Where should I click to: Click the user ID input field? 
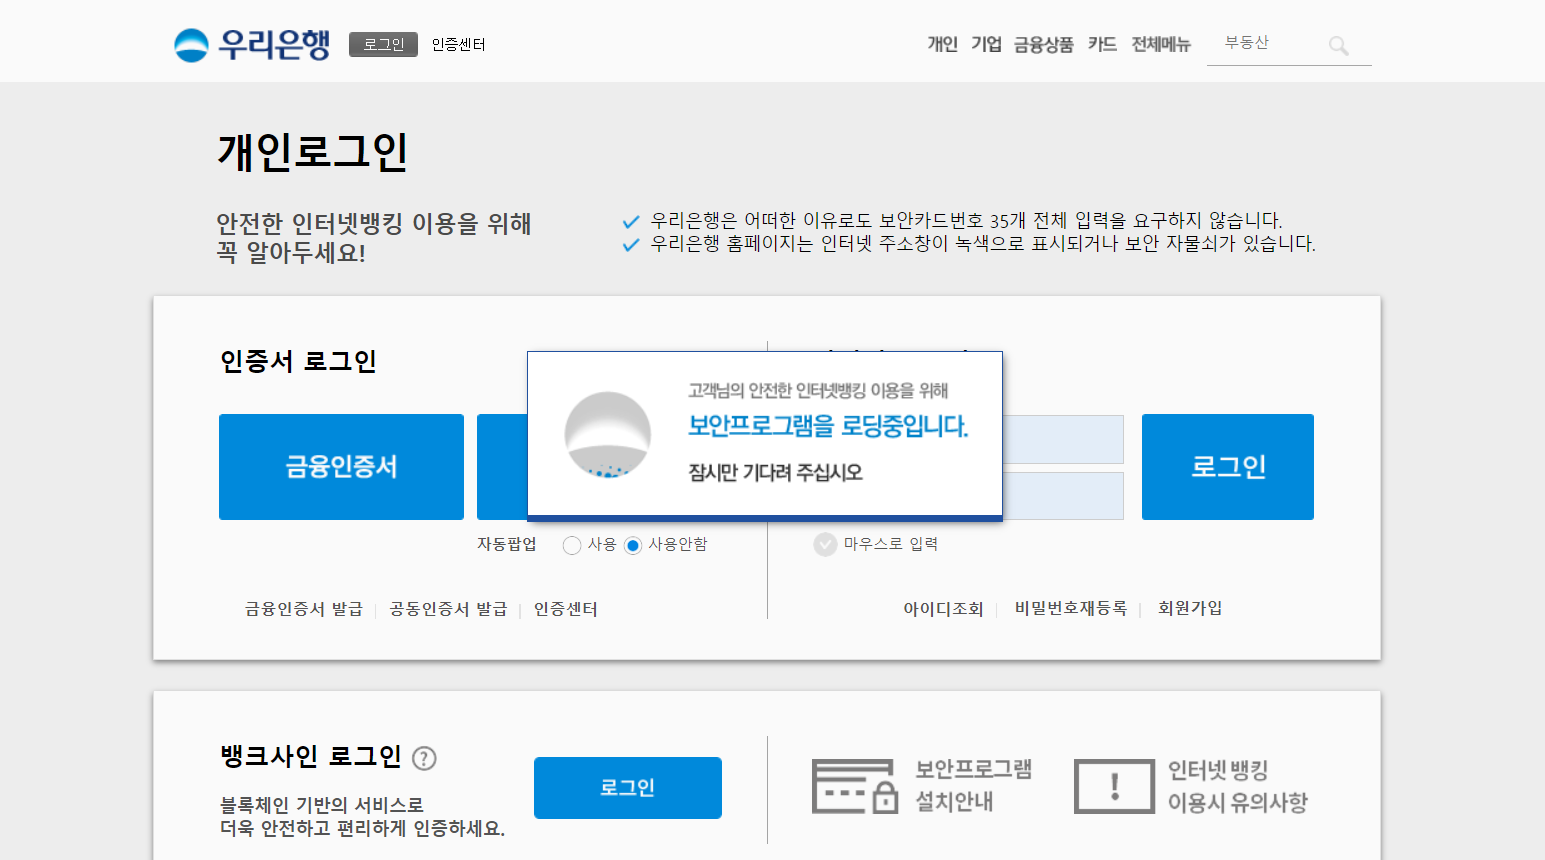coord(1063,439)
